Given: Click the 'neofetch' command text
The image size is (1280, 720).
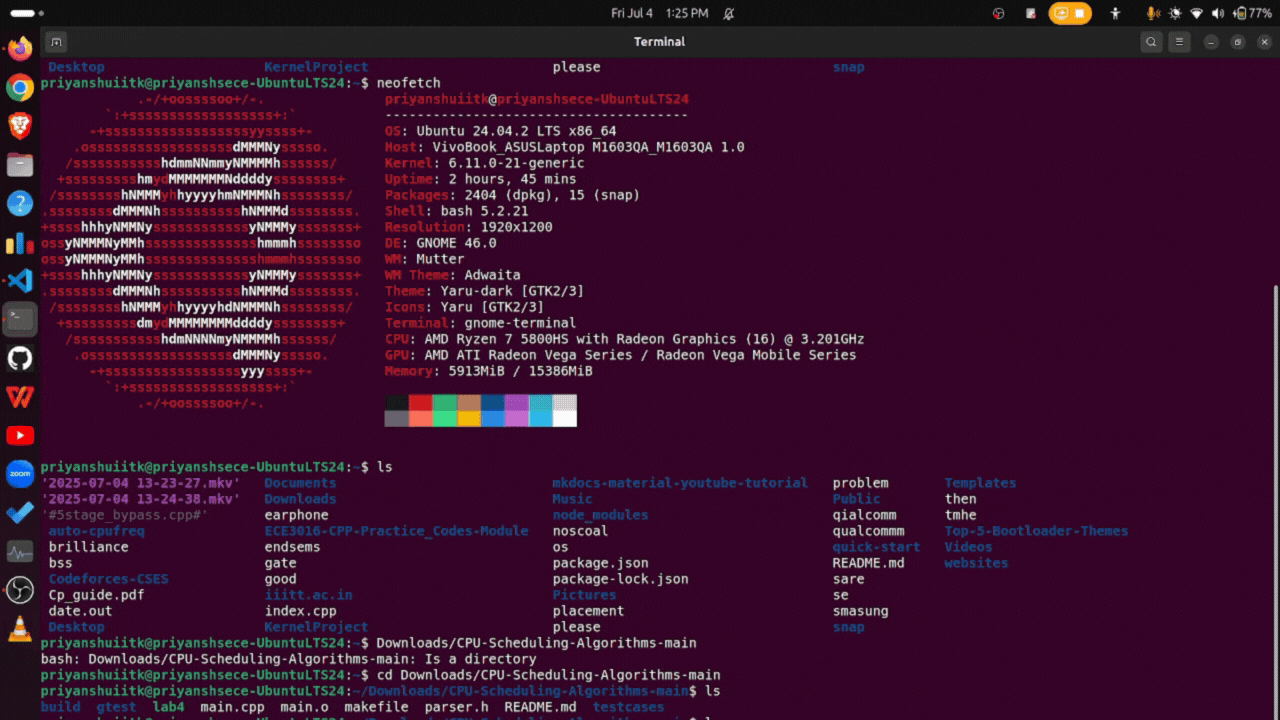Looking at the screenshot, I should (408, 83).
